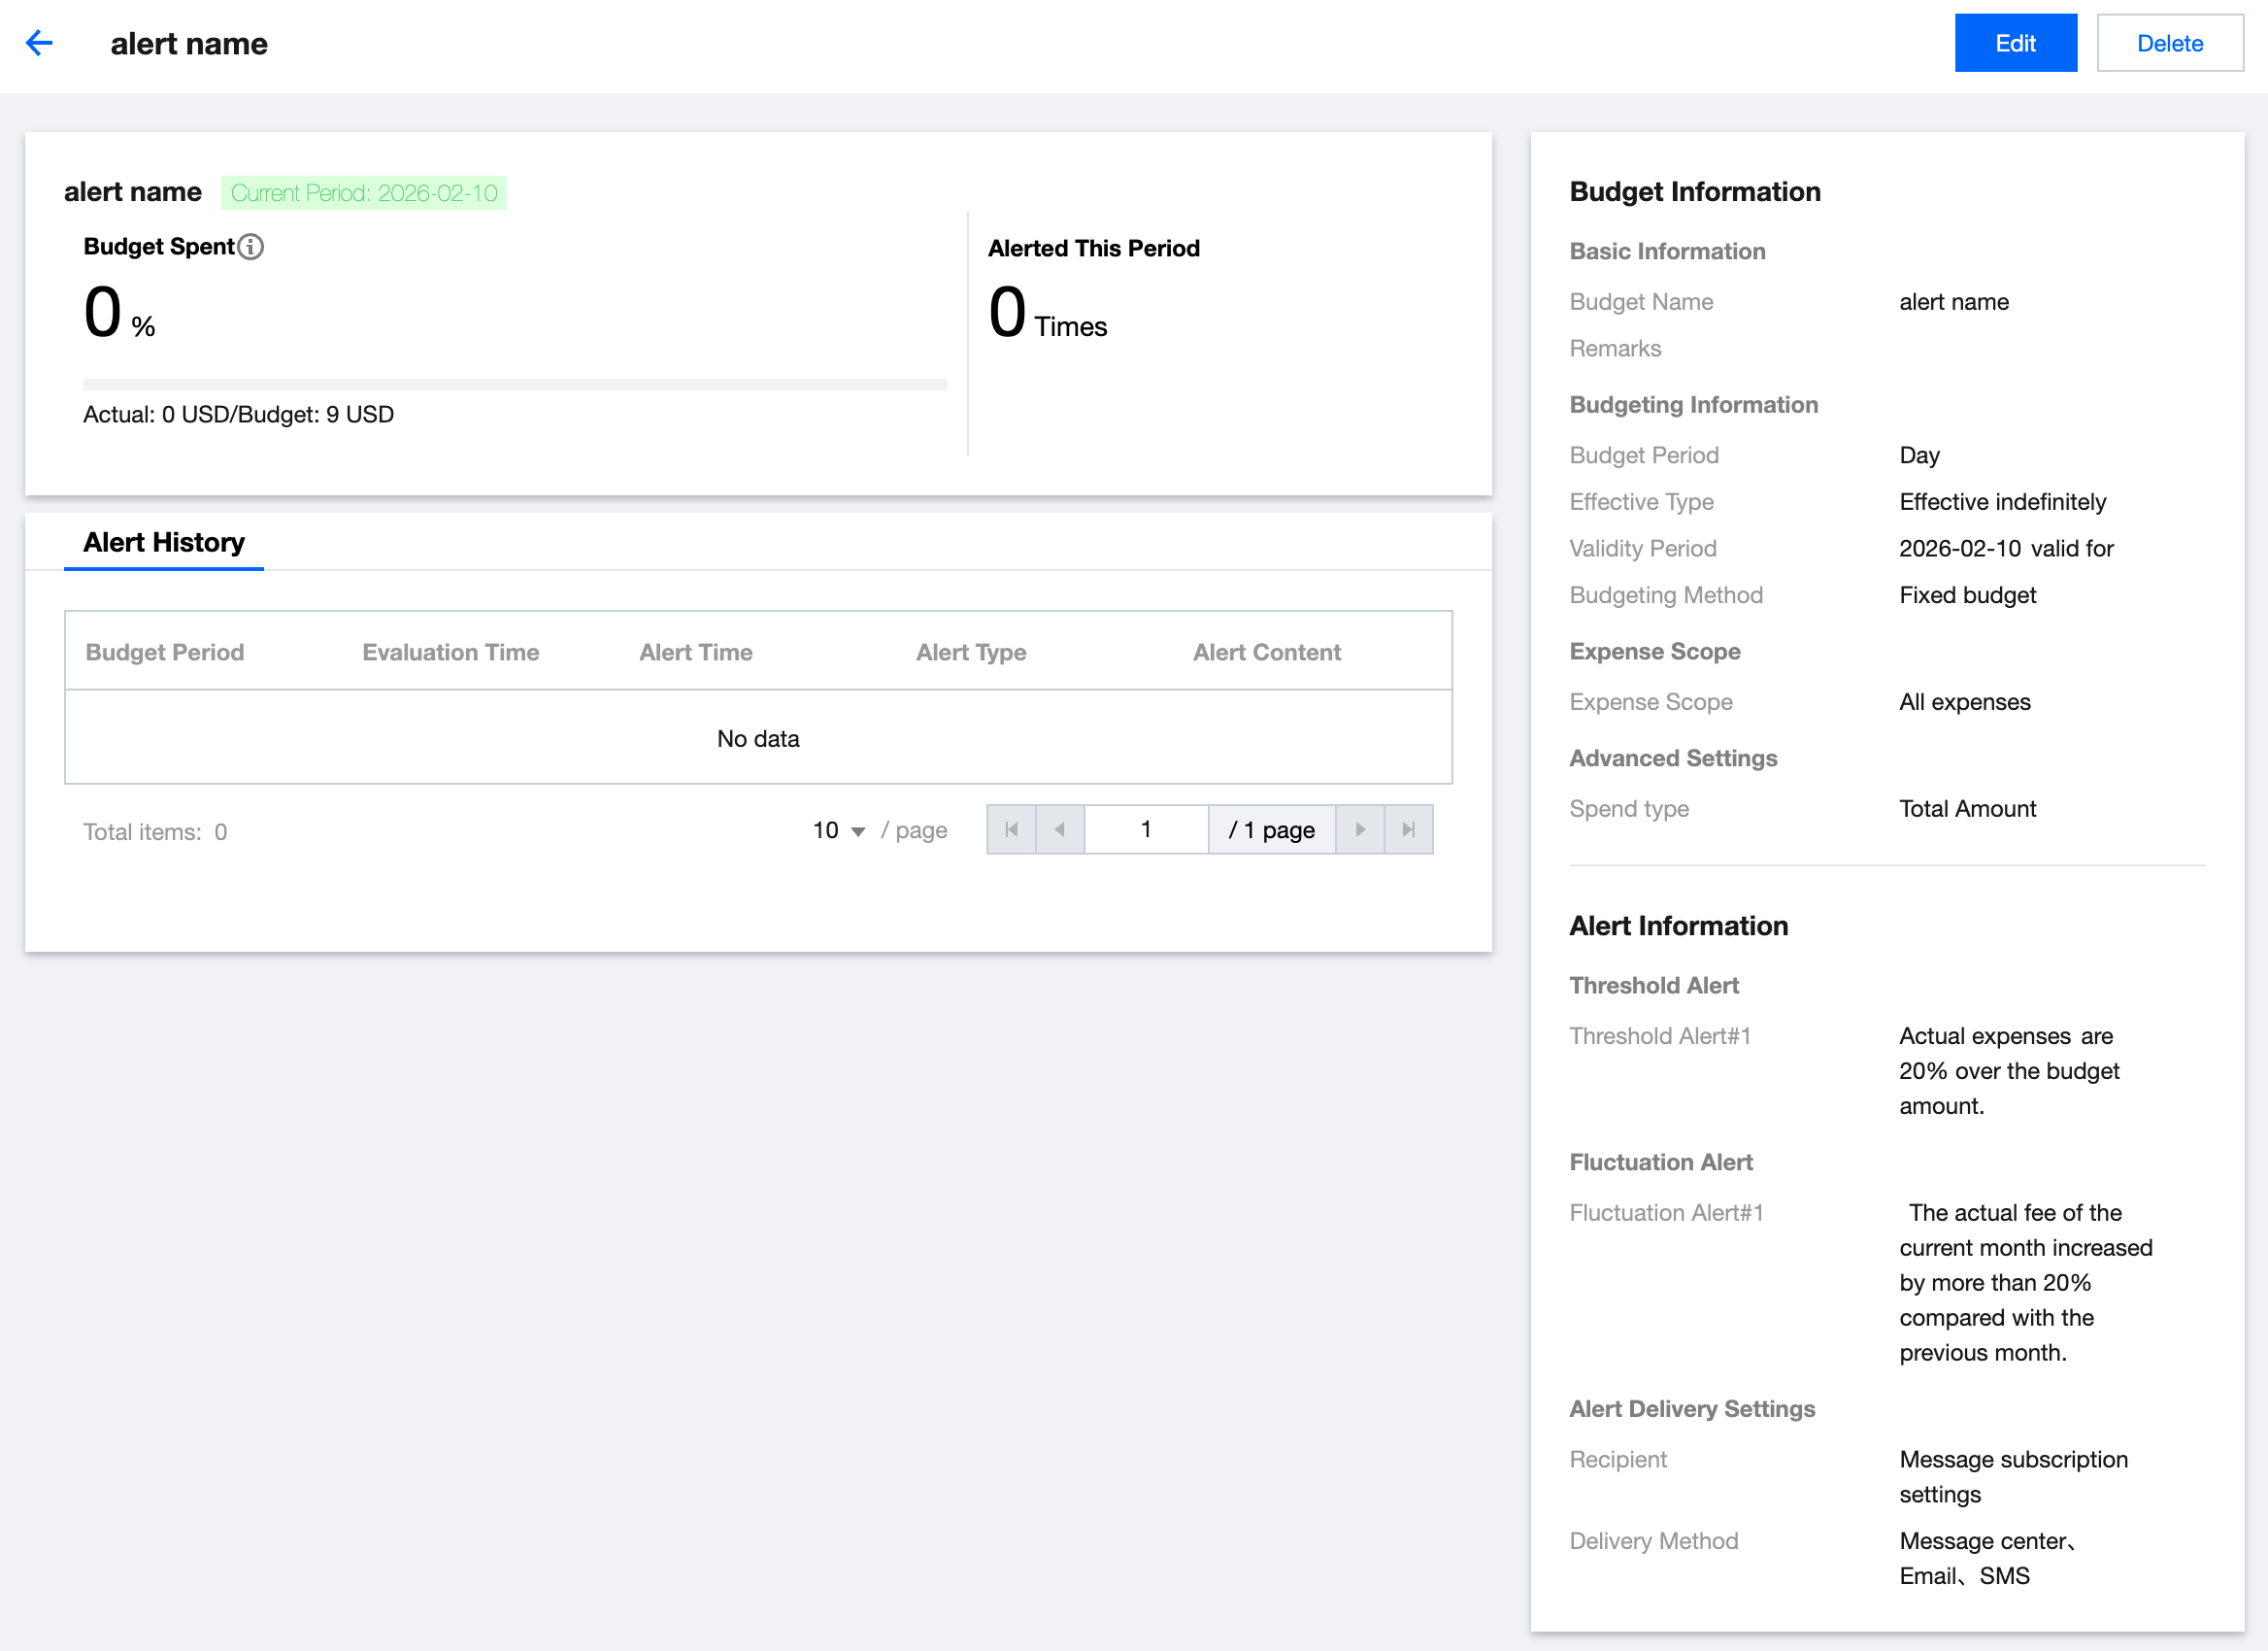Click the page number input field

(x=1146, y=830)
